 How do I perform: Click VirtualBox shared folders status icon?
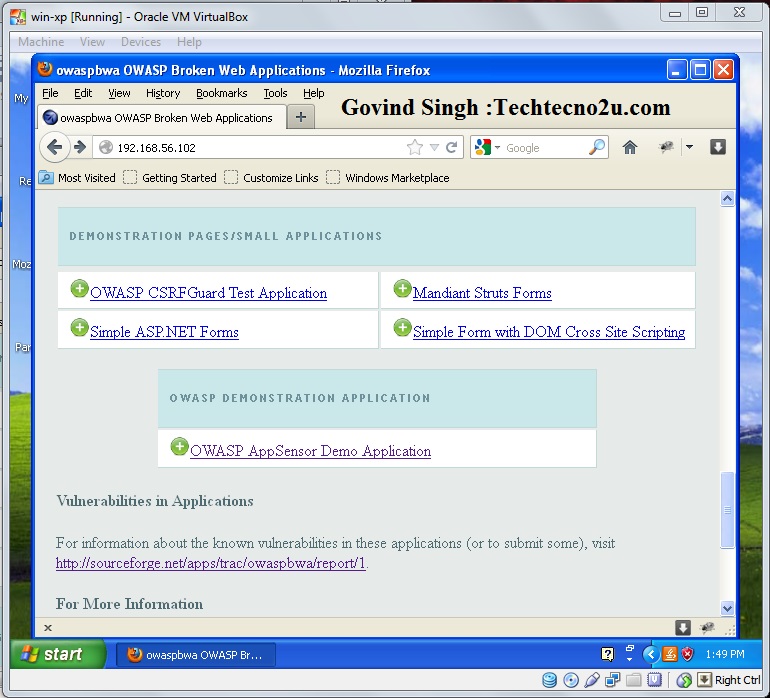pyautogui.click(x=633, y=680)
